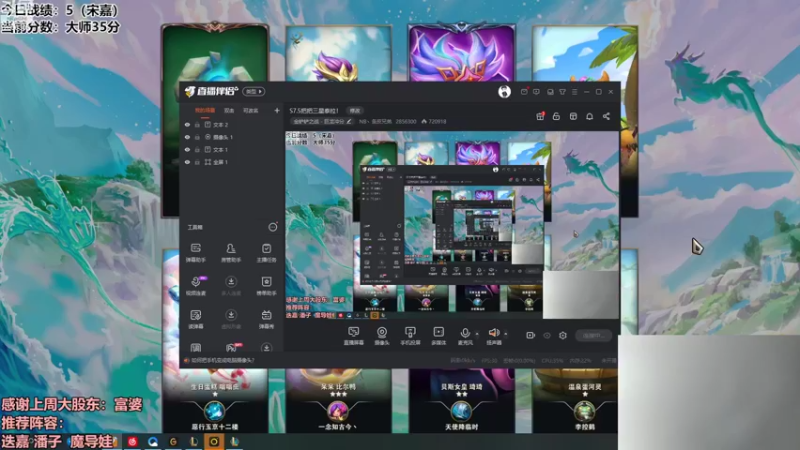Hide the 摄像头 1 source layer
This screenshot has height=450, width=800.
tap(187, 137)
